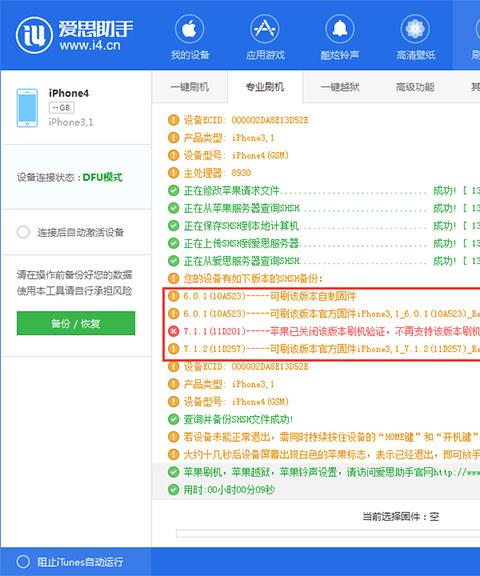480x576 pixels.
Task: Click green check icon beside 用时 elapsed time
Action: click(173, 489)
